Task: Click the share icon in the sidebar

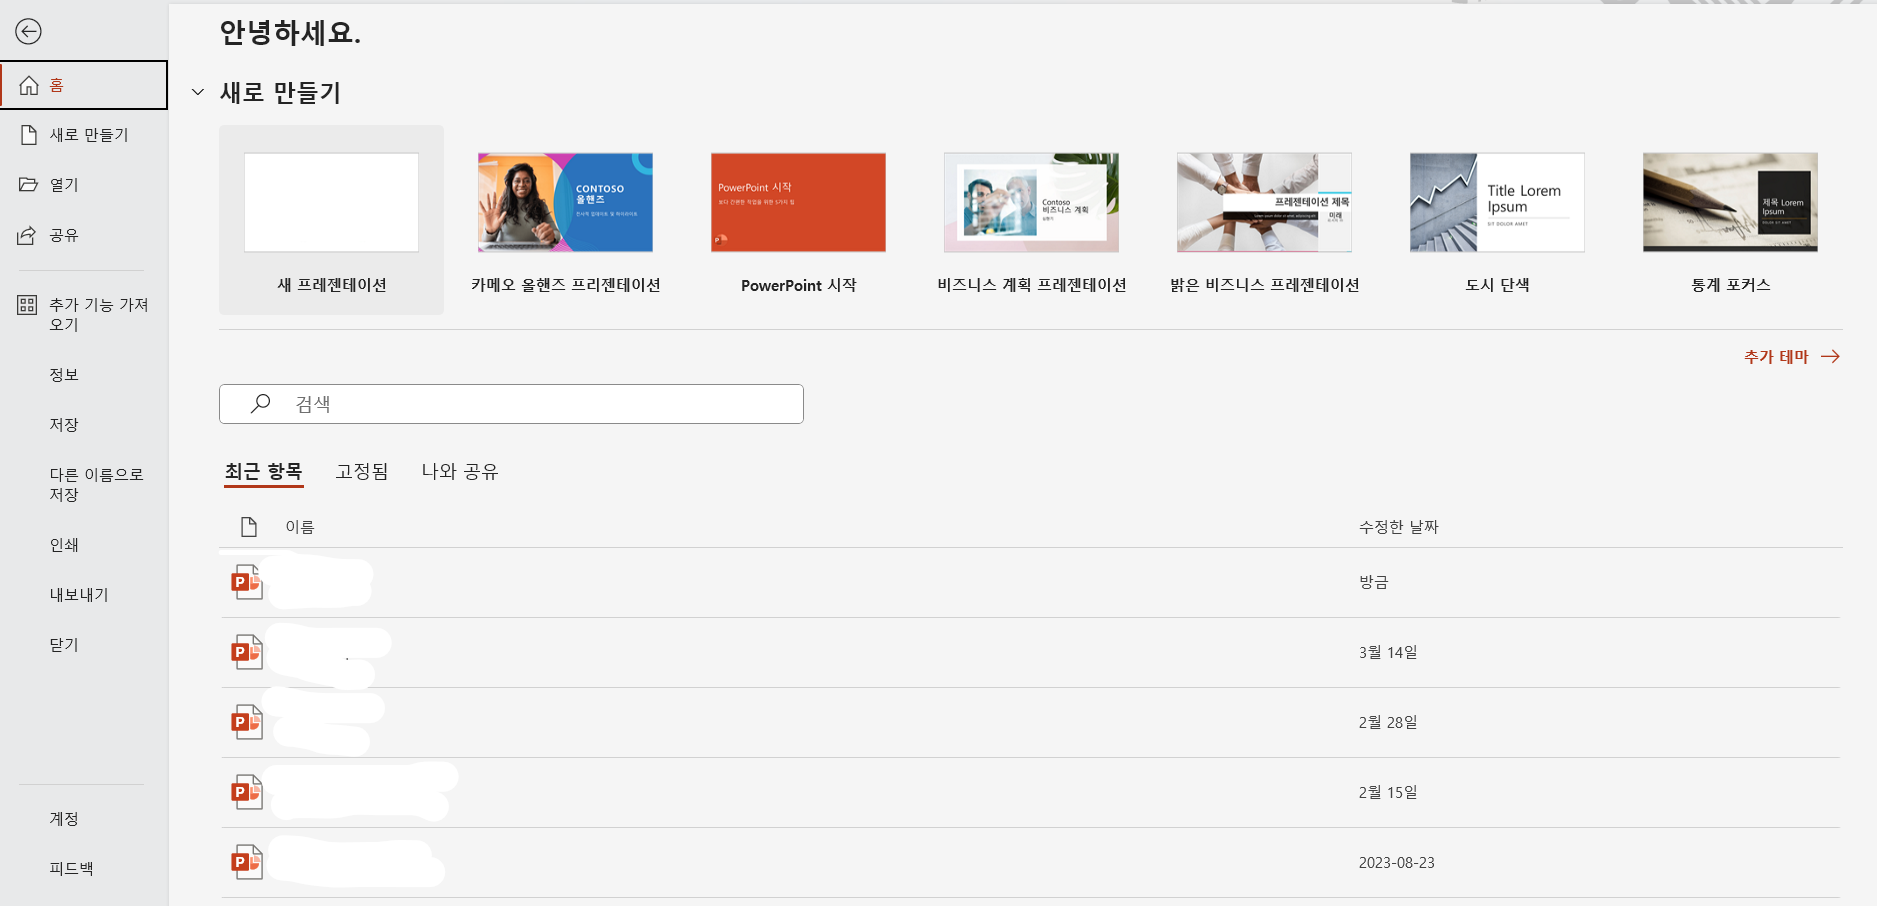Action: click(x=27, y=235)
